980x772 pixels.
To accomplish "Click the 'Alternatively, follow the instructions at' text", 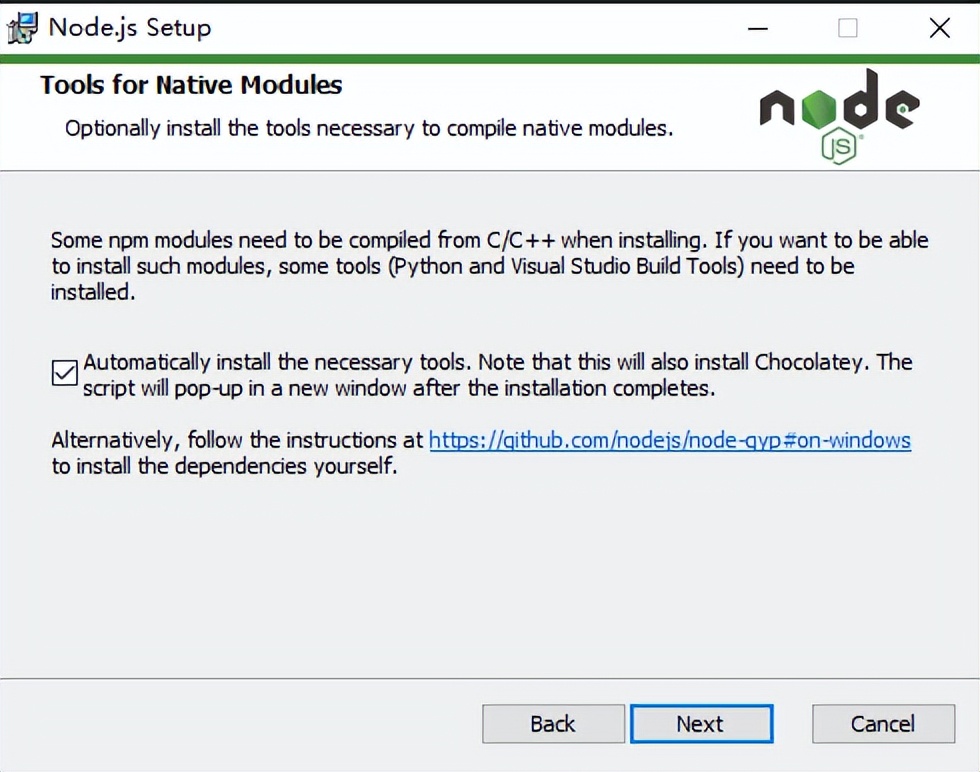I will 238,441.
